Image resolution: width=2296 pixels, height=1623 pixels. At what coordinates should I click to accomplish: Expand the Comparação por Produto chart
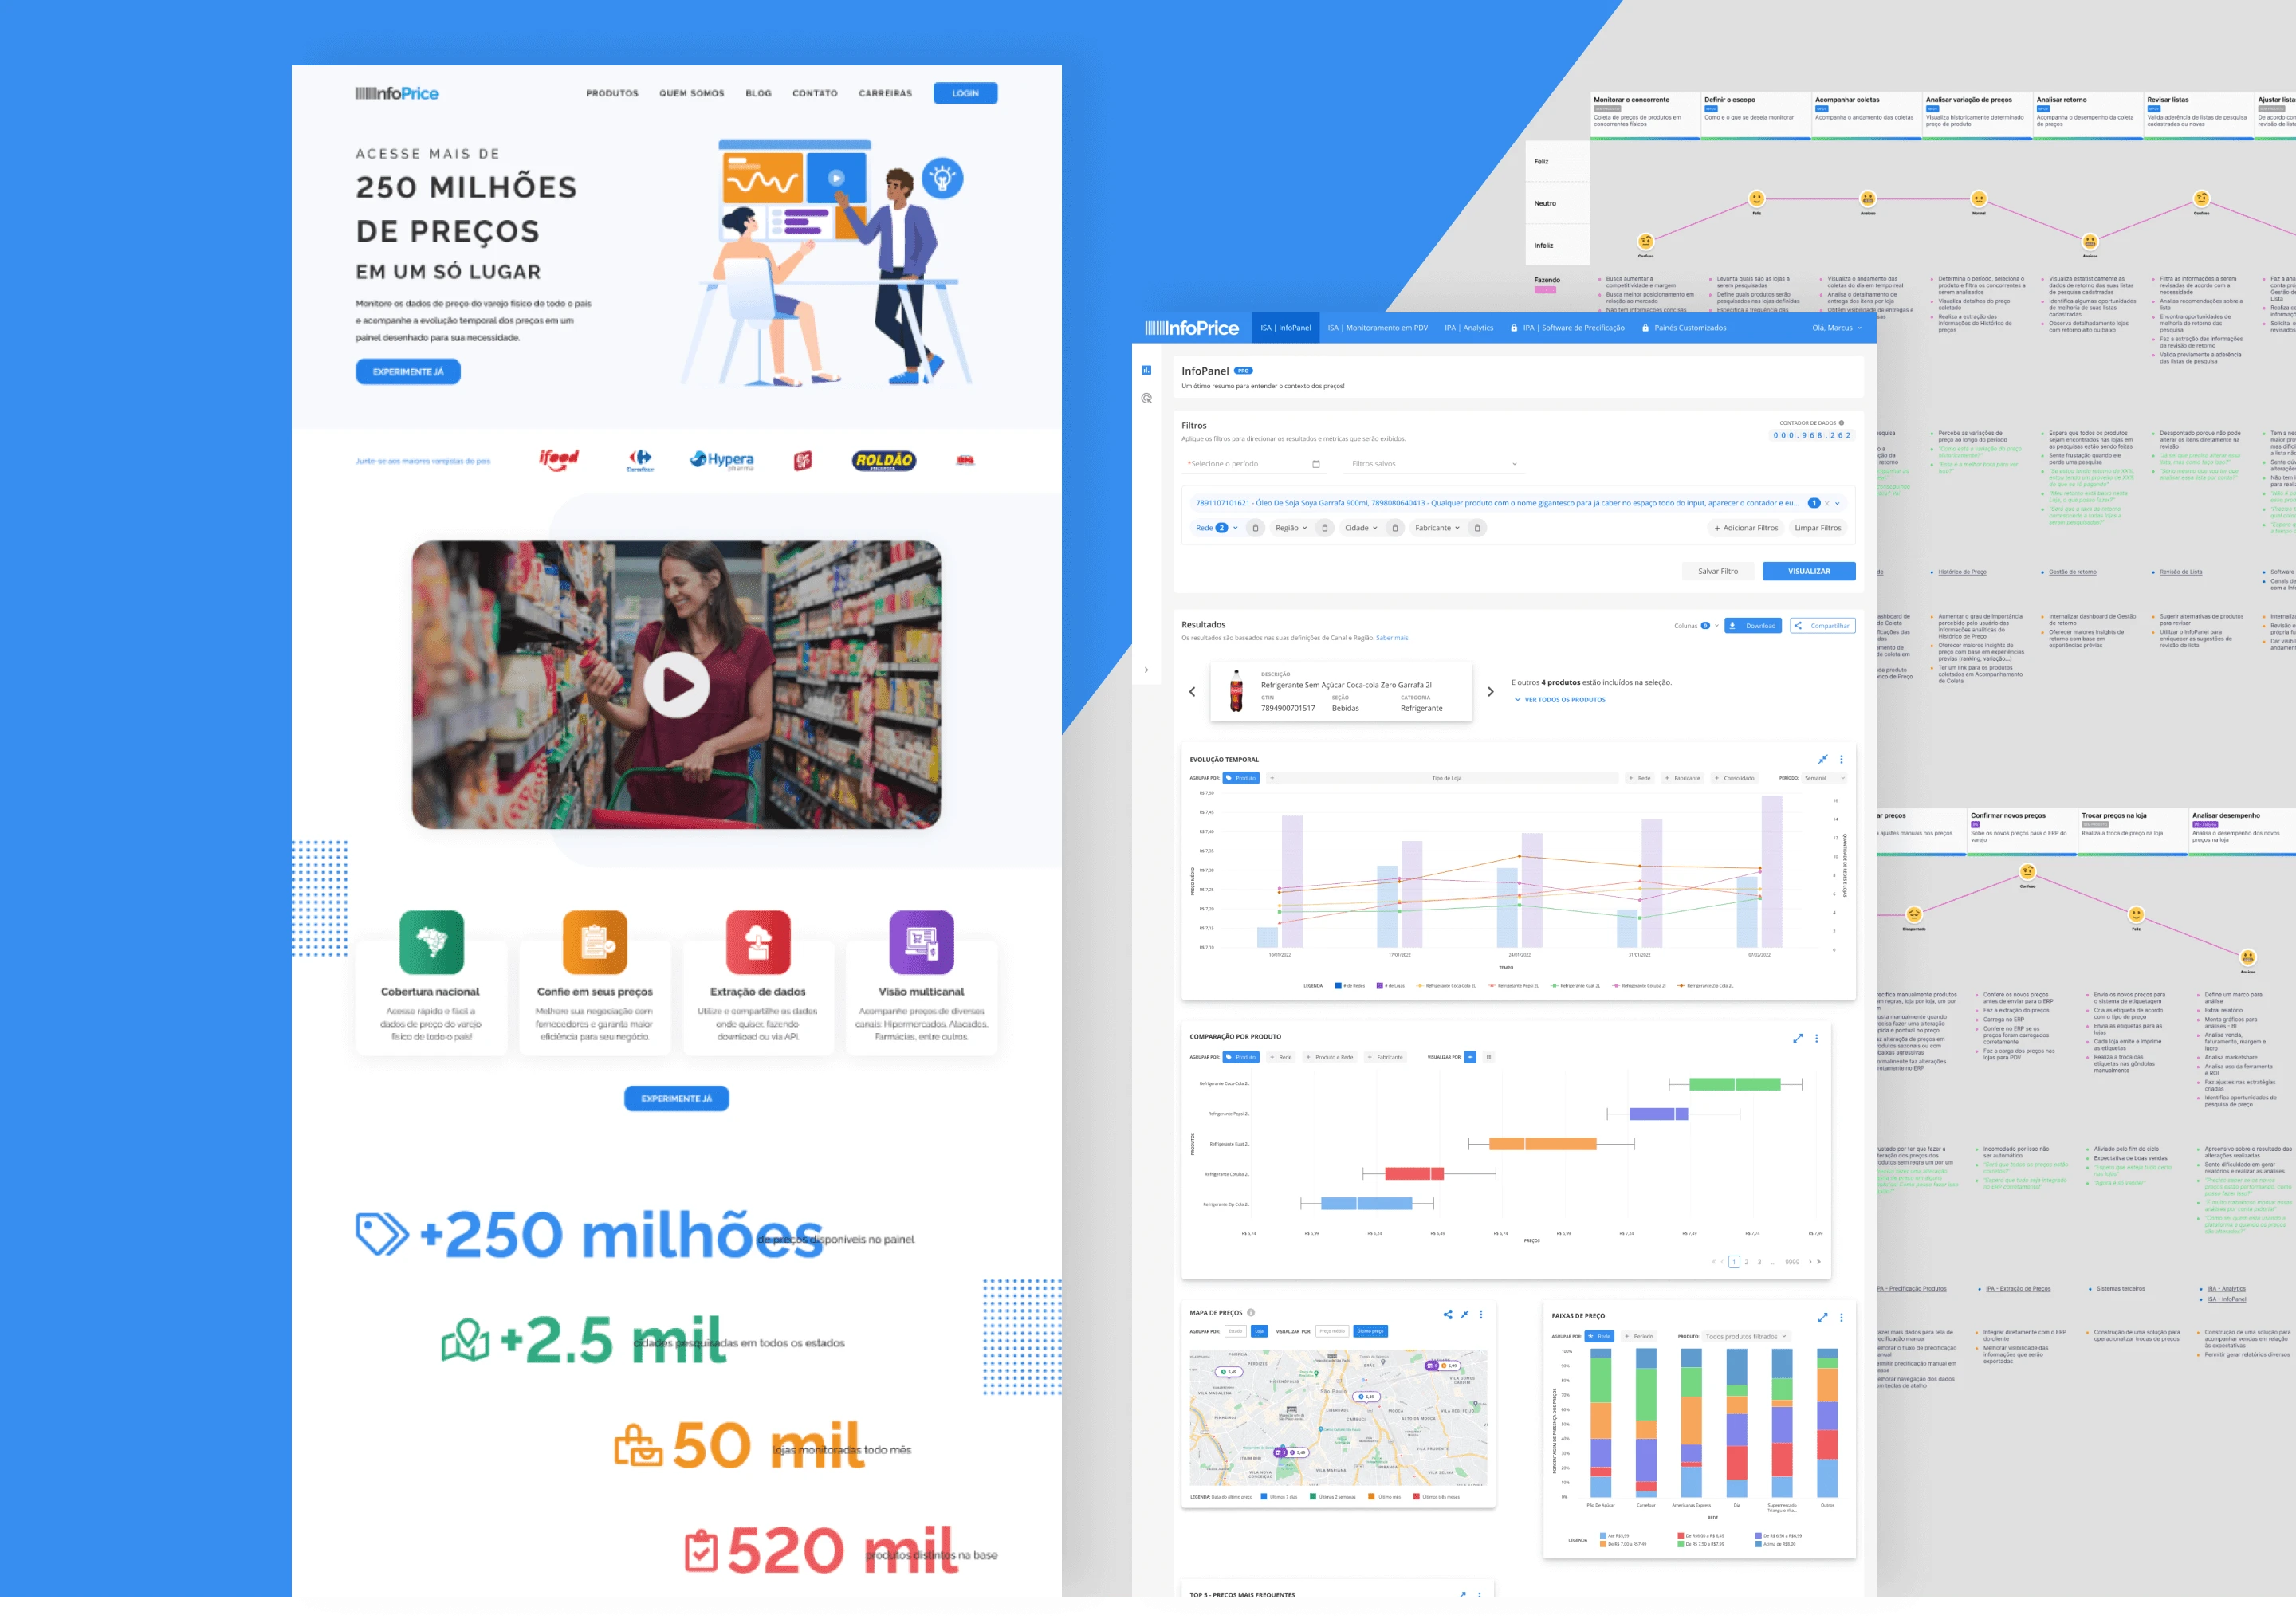(1797, 1038)
